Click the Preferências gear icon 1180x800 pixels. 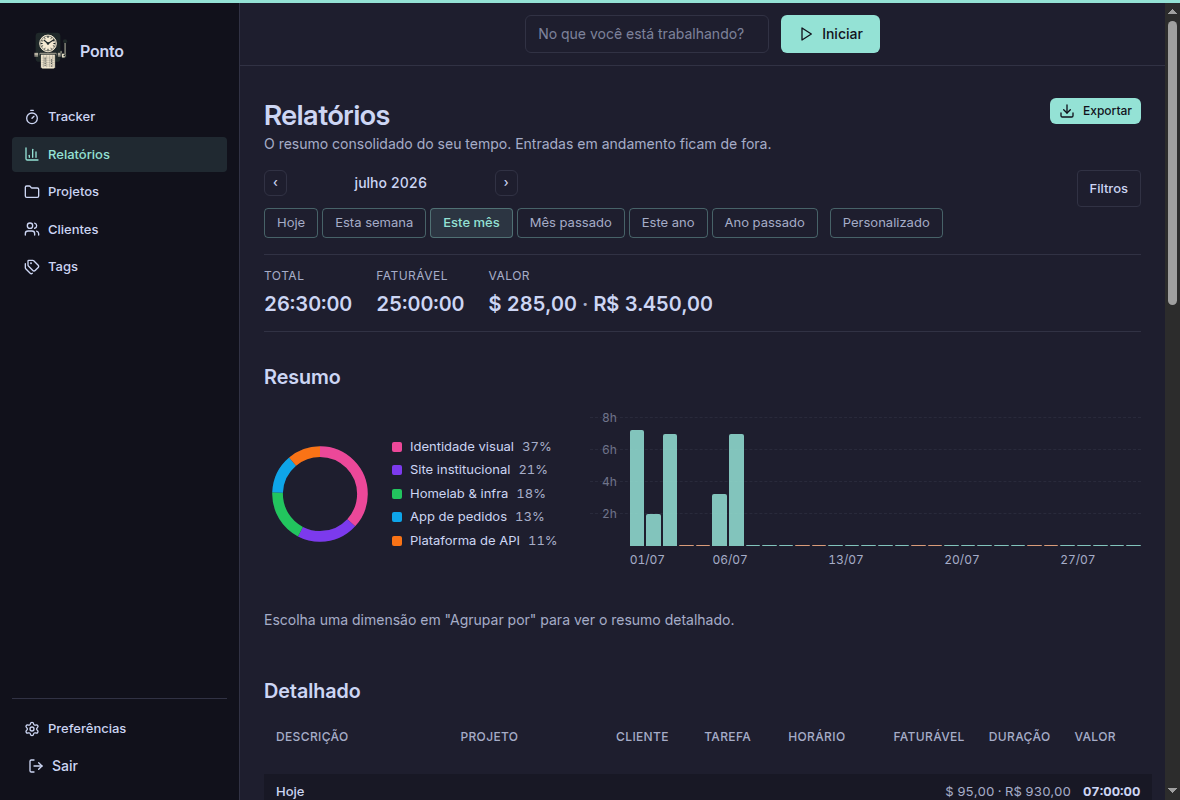pyautogui.click(x=32, y=729)
